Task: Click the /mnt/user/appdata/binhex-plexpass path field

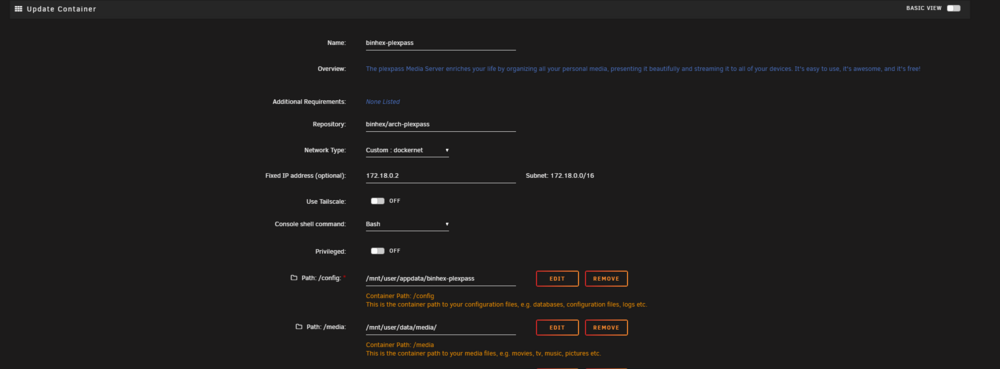Action: pyautogui.click(x=440, y=279)
